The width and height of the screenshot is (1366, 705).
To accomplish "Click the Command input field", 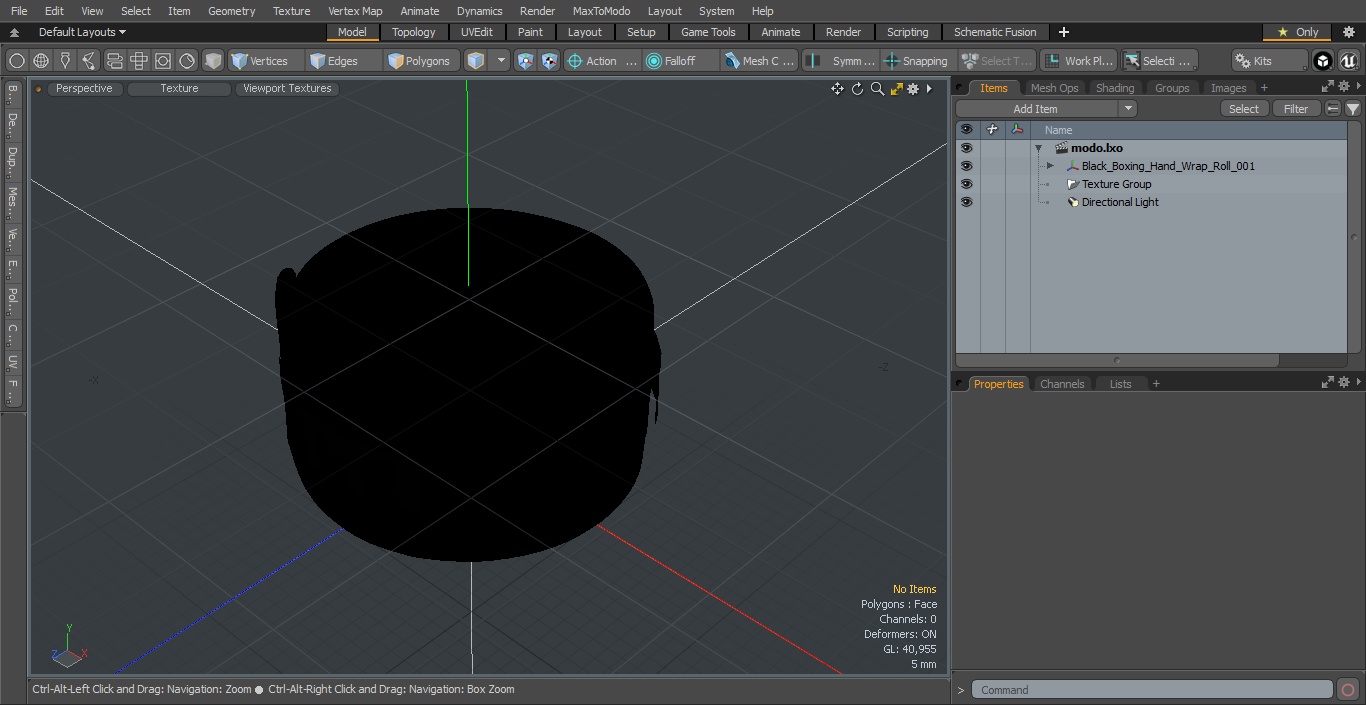I will click(1152, 690).
